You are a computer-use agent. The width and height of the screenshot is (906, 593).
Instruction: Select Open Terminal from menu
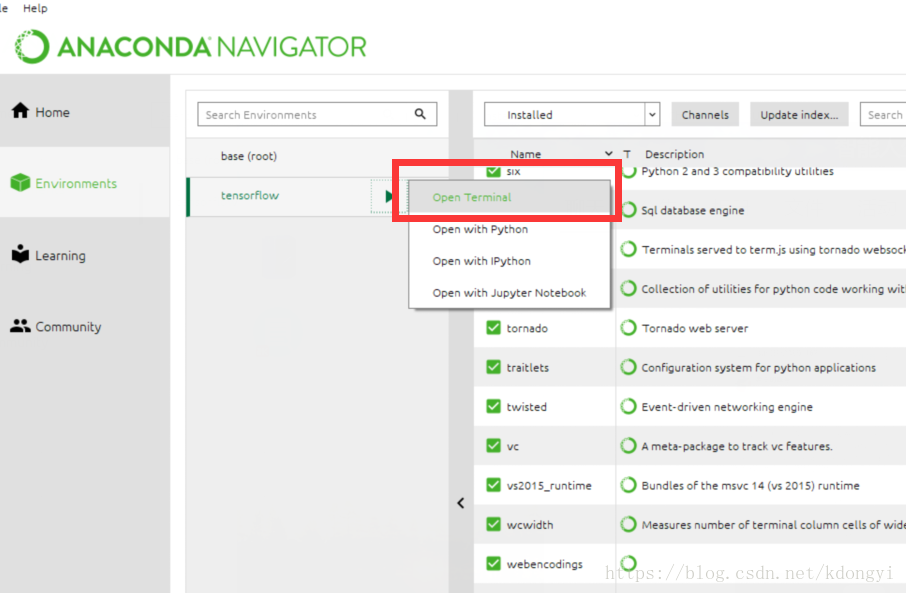[509, 197]
